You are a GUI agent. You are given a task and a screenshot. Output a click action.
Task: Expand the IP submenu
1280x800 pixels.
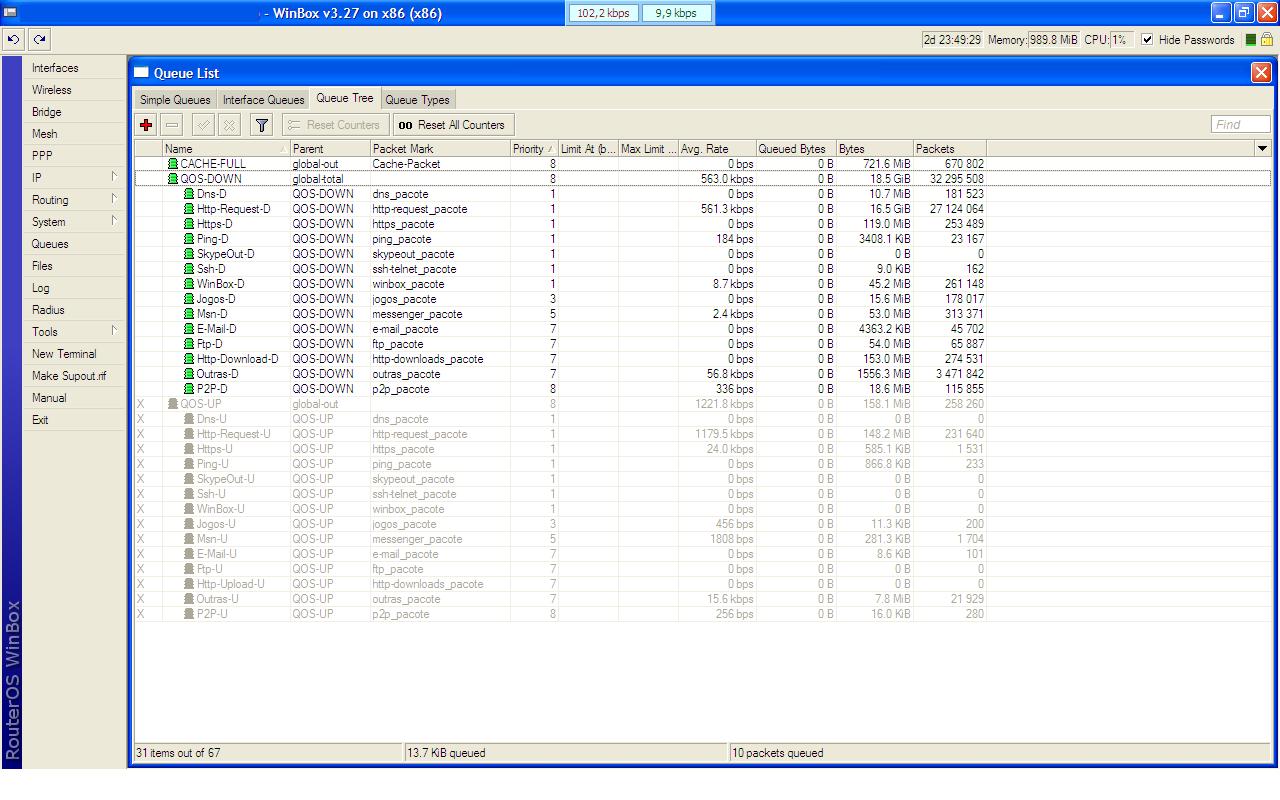[x=114, y=177]
